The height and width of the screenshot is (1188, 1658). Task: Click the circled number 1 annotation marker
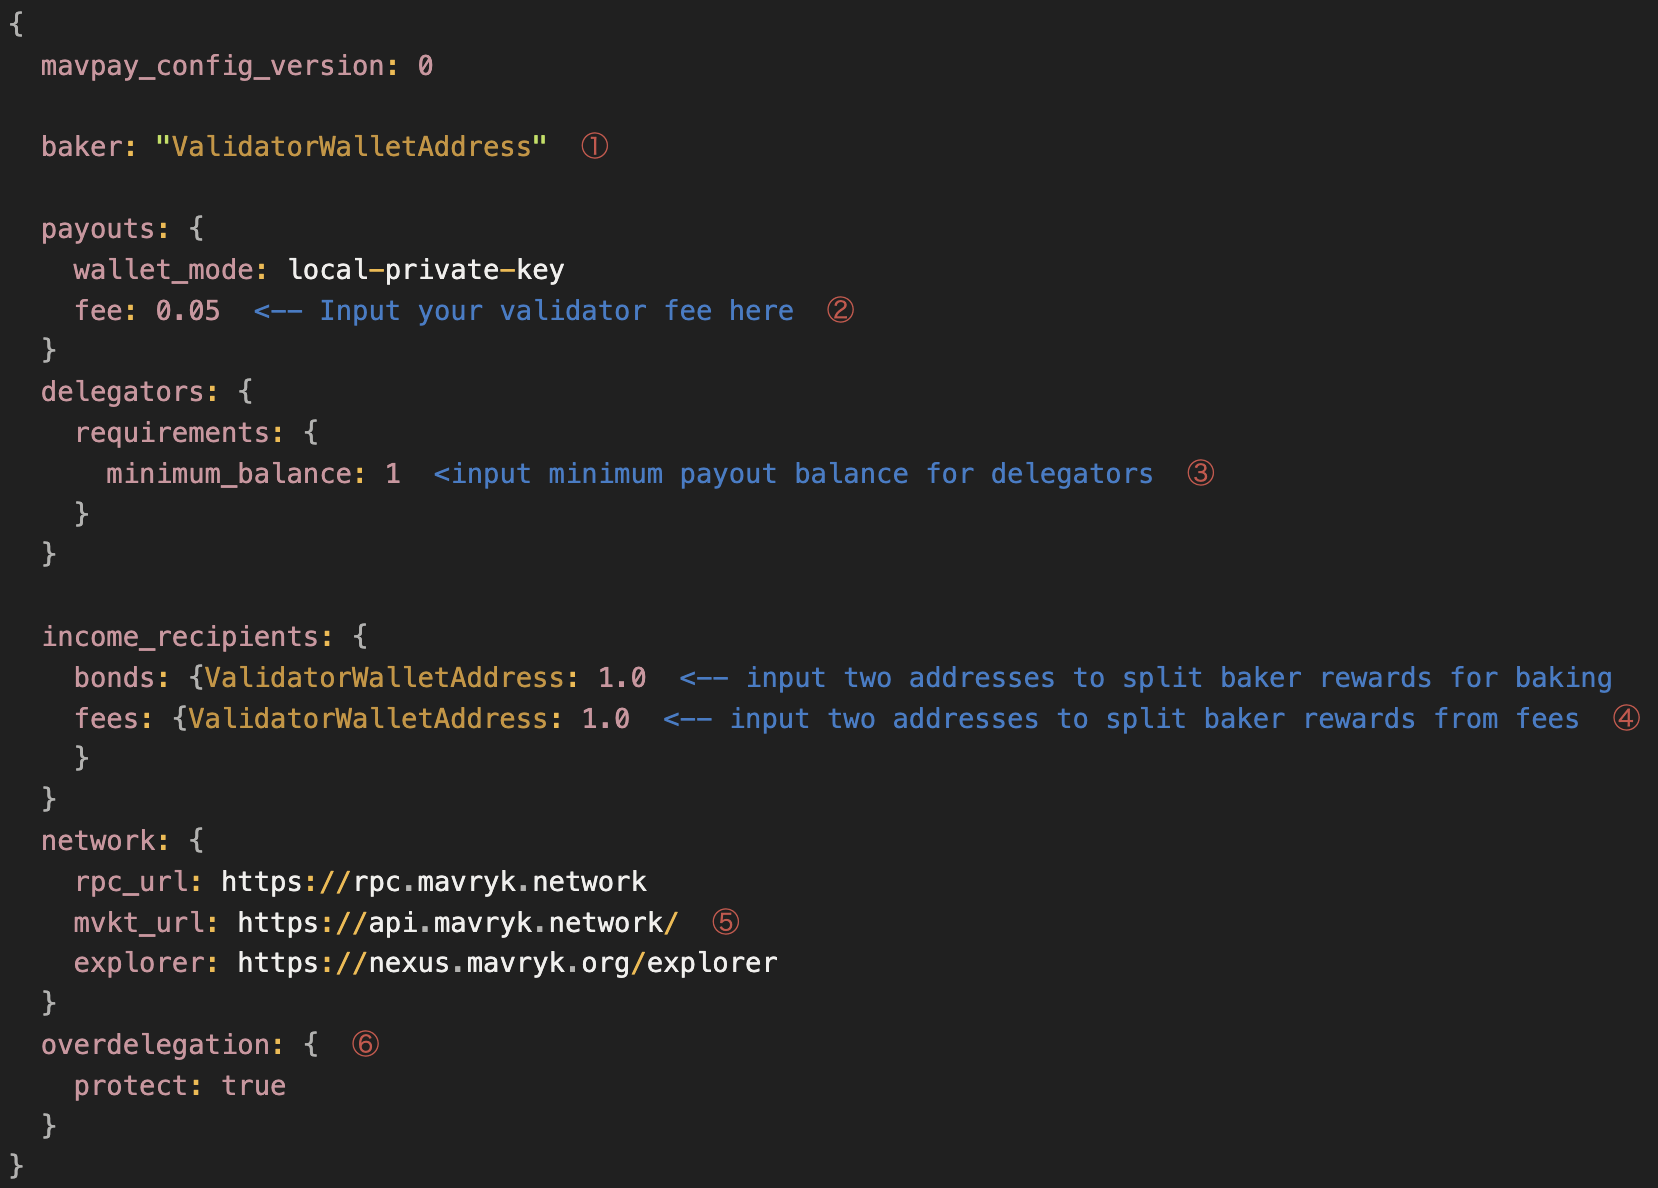pos(594,147)
